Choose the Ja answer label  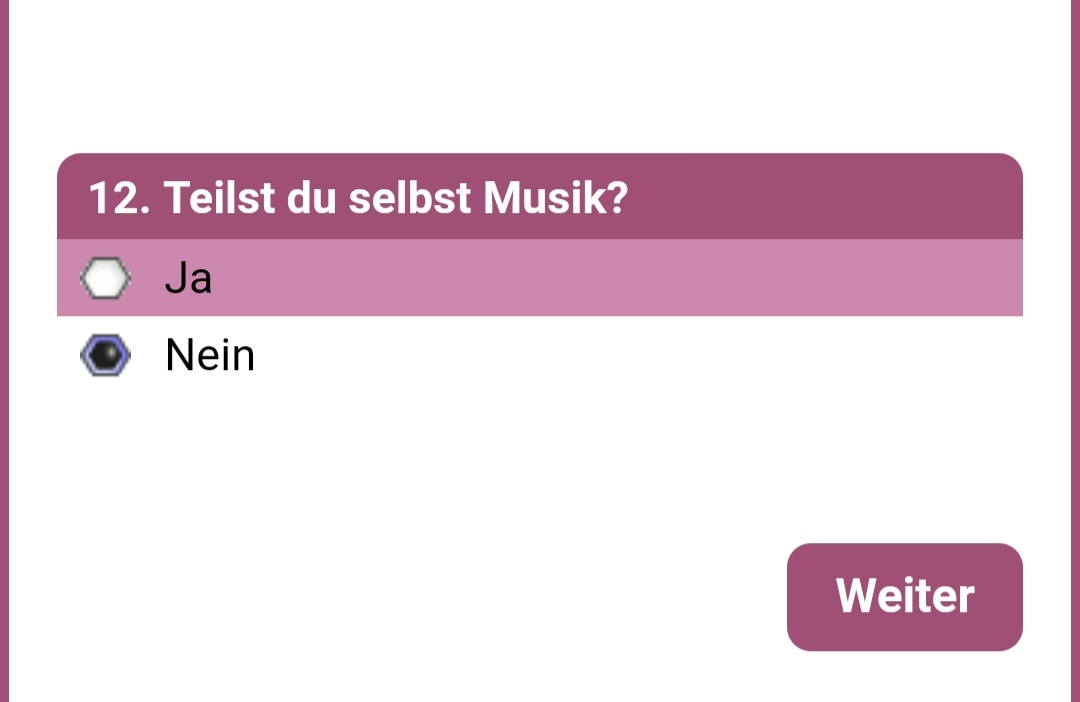tap(188, 278)
